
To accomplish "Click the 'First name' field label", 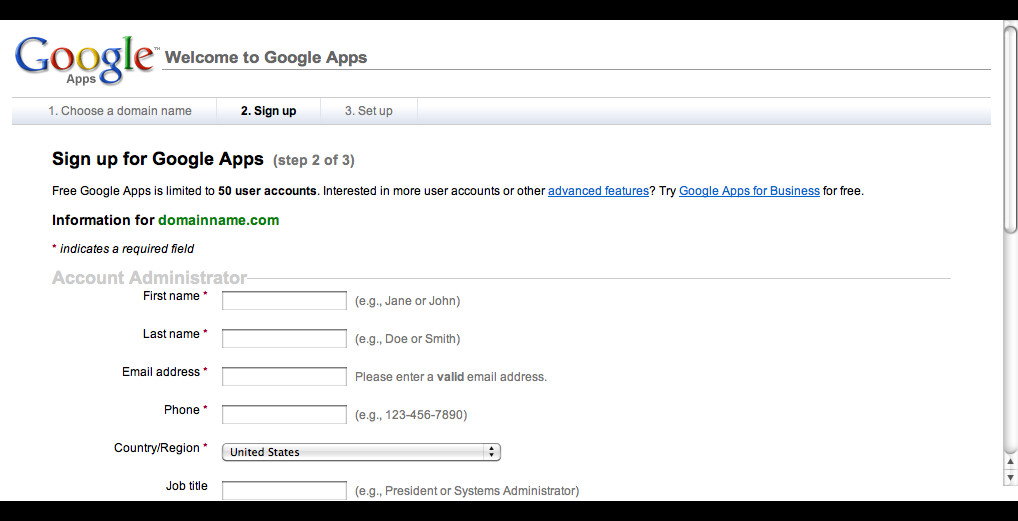I will (171, 296).
